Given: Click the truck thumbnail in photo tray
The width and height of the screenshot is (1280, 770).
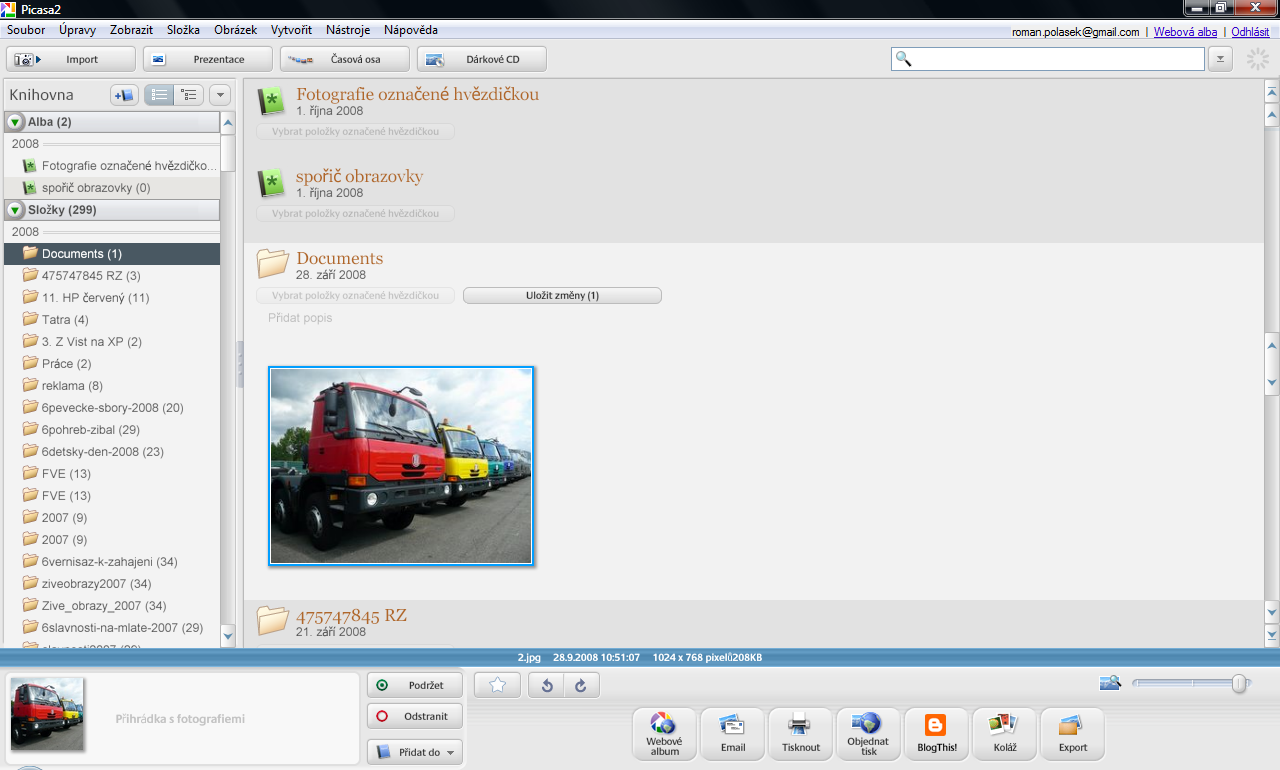Looking at the screenshot, I should pyautogui.click(x=47, y=714).
